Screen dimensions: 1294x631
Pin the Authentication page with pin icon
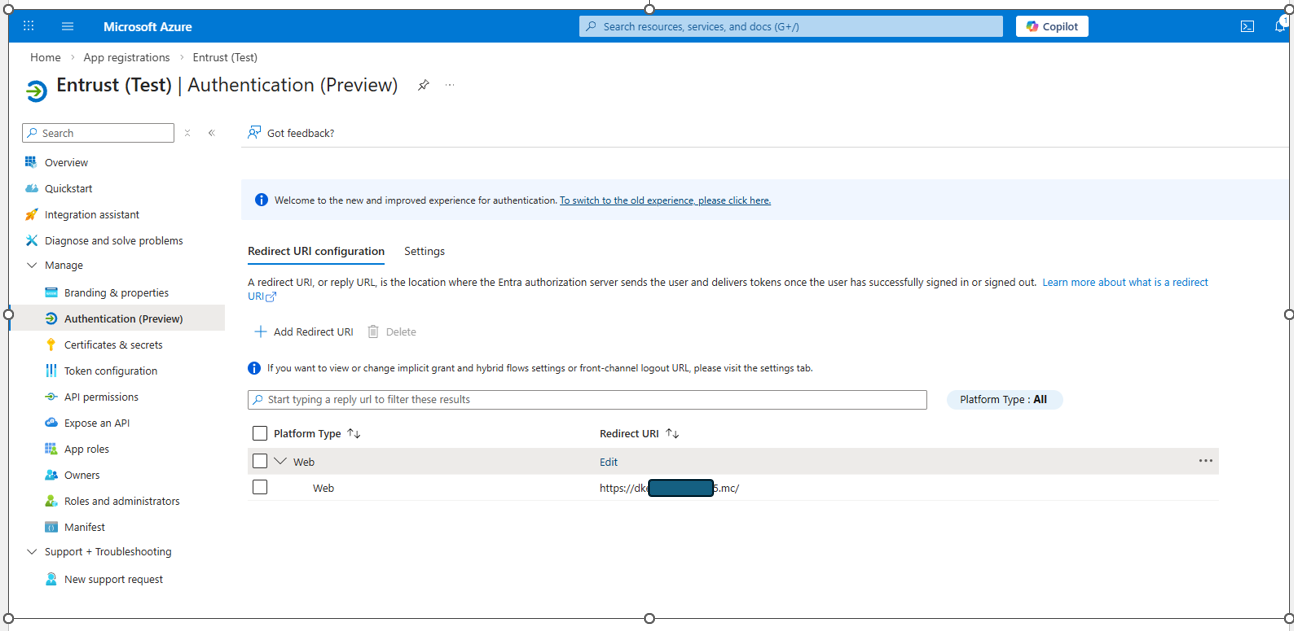423,86
